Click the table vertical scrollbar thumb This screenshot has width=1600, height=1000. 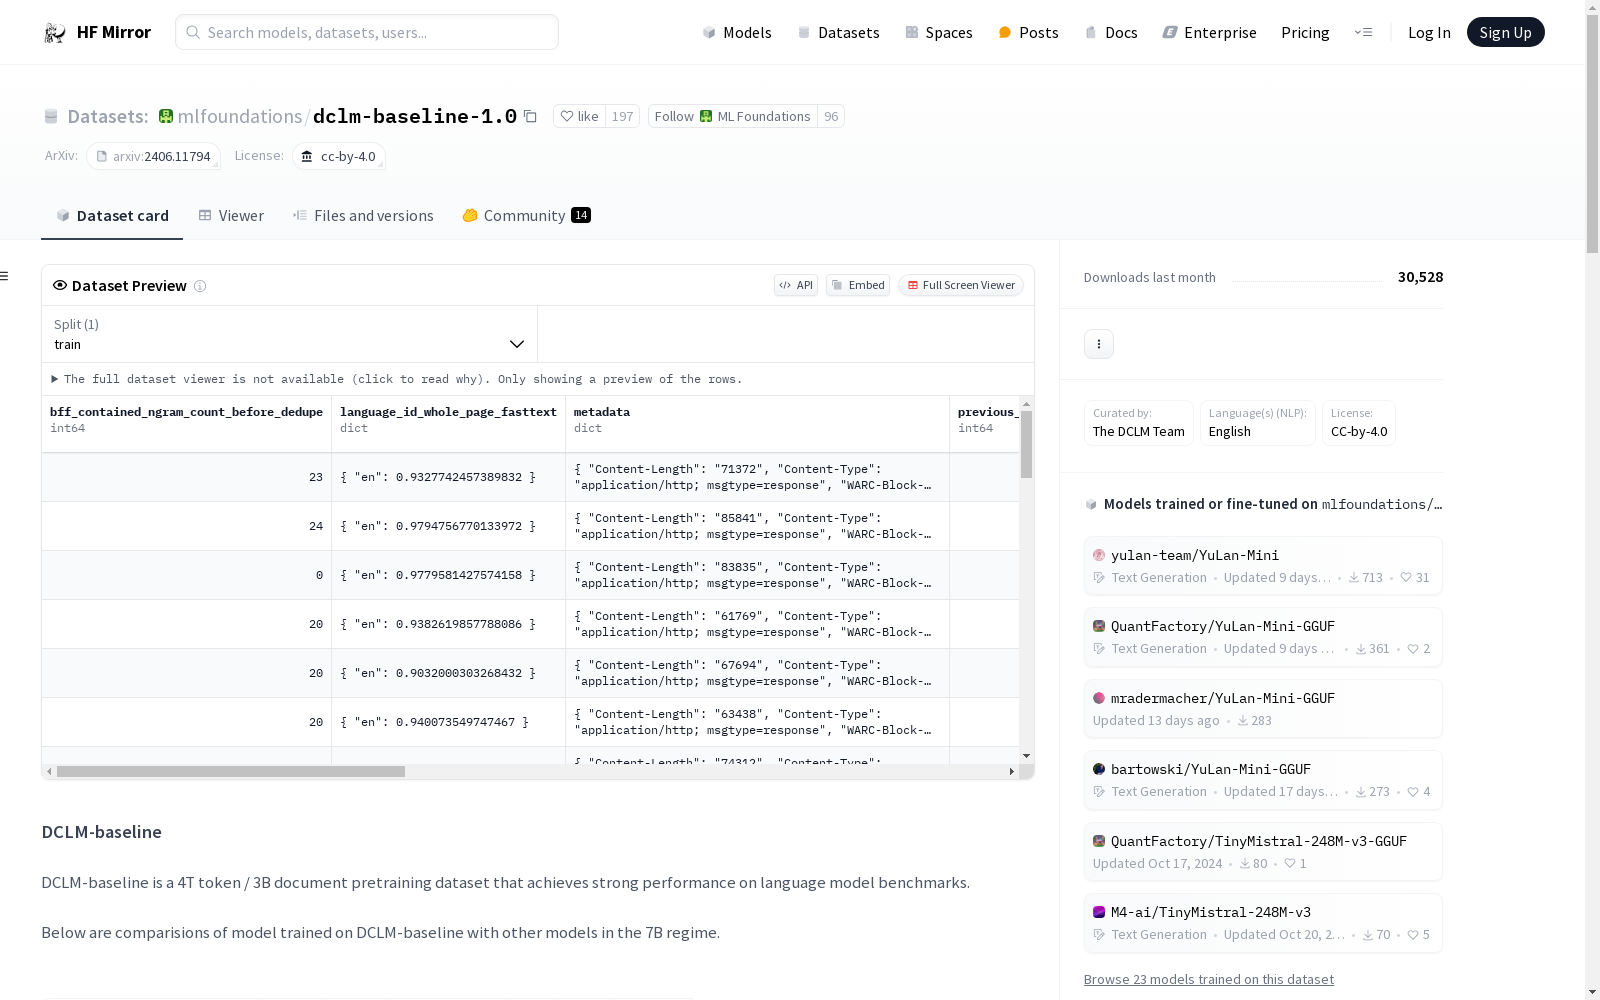(x=1026, y=444)
